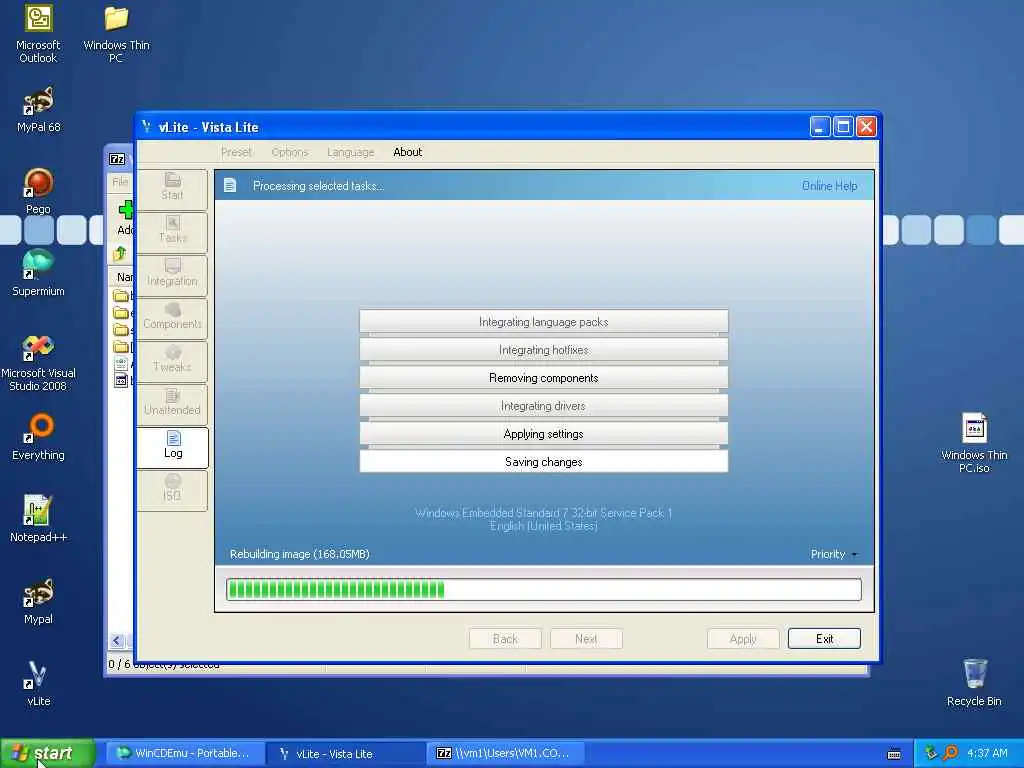Open the Windows Start button
The width and height of the screenshot is (1024, 768).
pos(47,753)
